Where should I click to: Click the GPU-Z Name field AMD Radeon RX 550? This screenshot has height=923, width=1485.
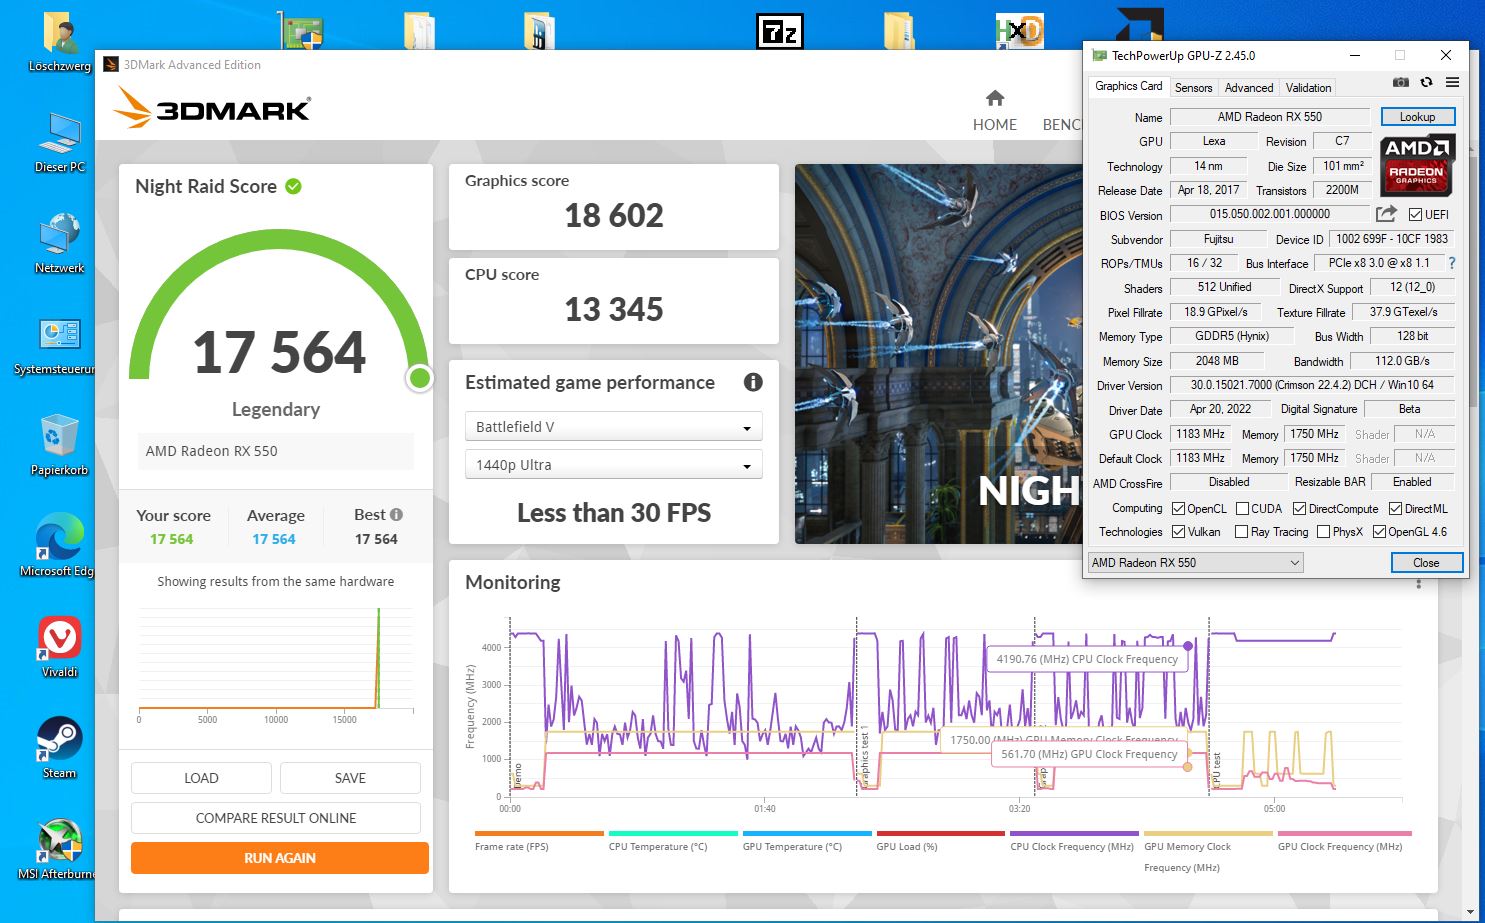1270,117
